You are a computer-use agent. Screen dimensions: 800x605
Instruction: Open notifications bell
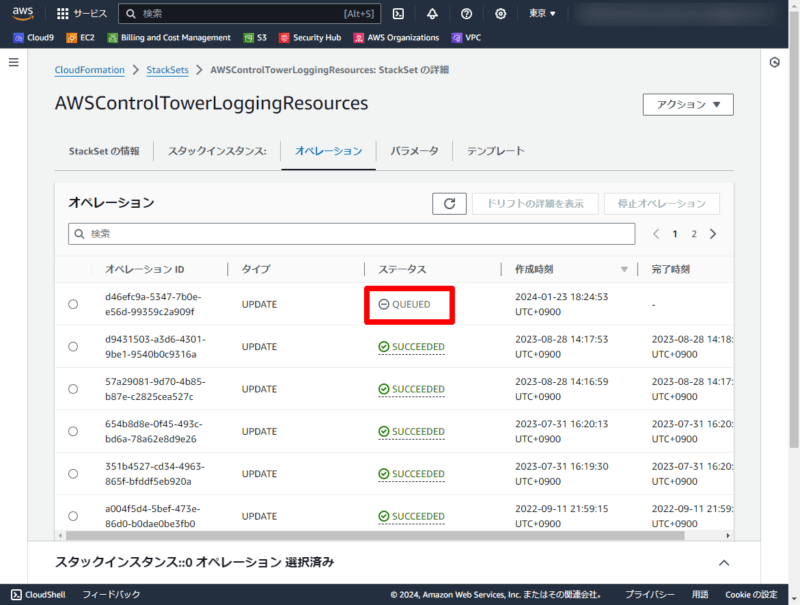pyautogui.click(x=432, y=14)
